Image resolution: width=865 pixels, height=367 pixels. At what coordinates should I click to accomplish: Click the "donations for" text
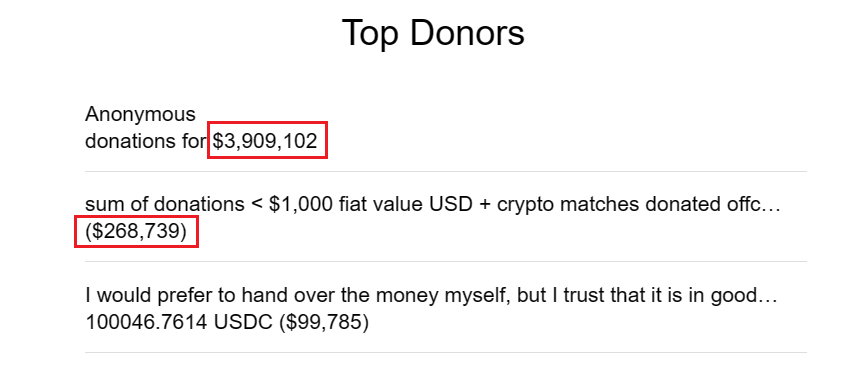point(146,141)
